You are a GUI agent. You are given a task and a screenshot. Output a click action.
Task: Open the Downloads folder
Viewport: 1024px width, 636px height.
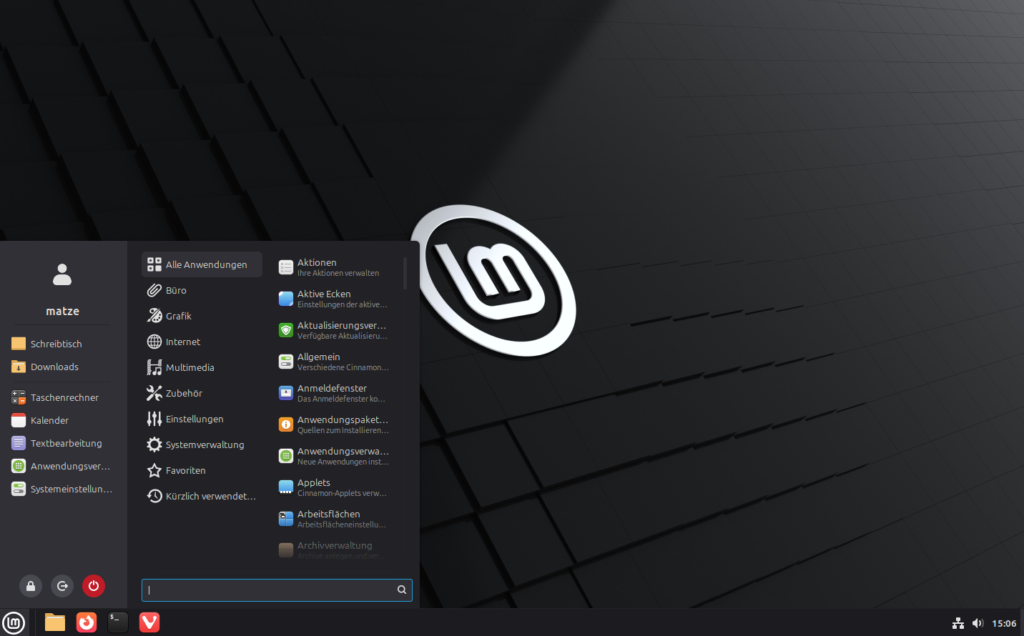click(x=54, y=367)
